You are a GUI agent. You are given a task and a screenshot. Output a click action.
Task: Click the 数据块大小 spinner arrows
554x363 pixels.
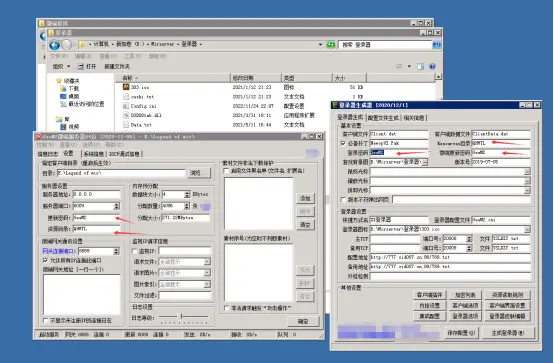pyautogui.click(x=187, y=194)
